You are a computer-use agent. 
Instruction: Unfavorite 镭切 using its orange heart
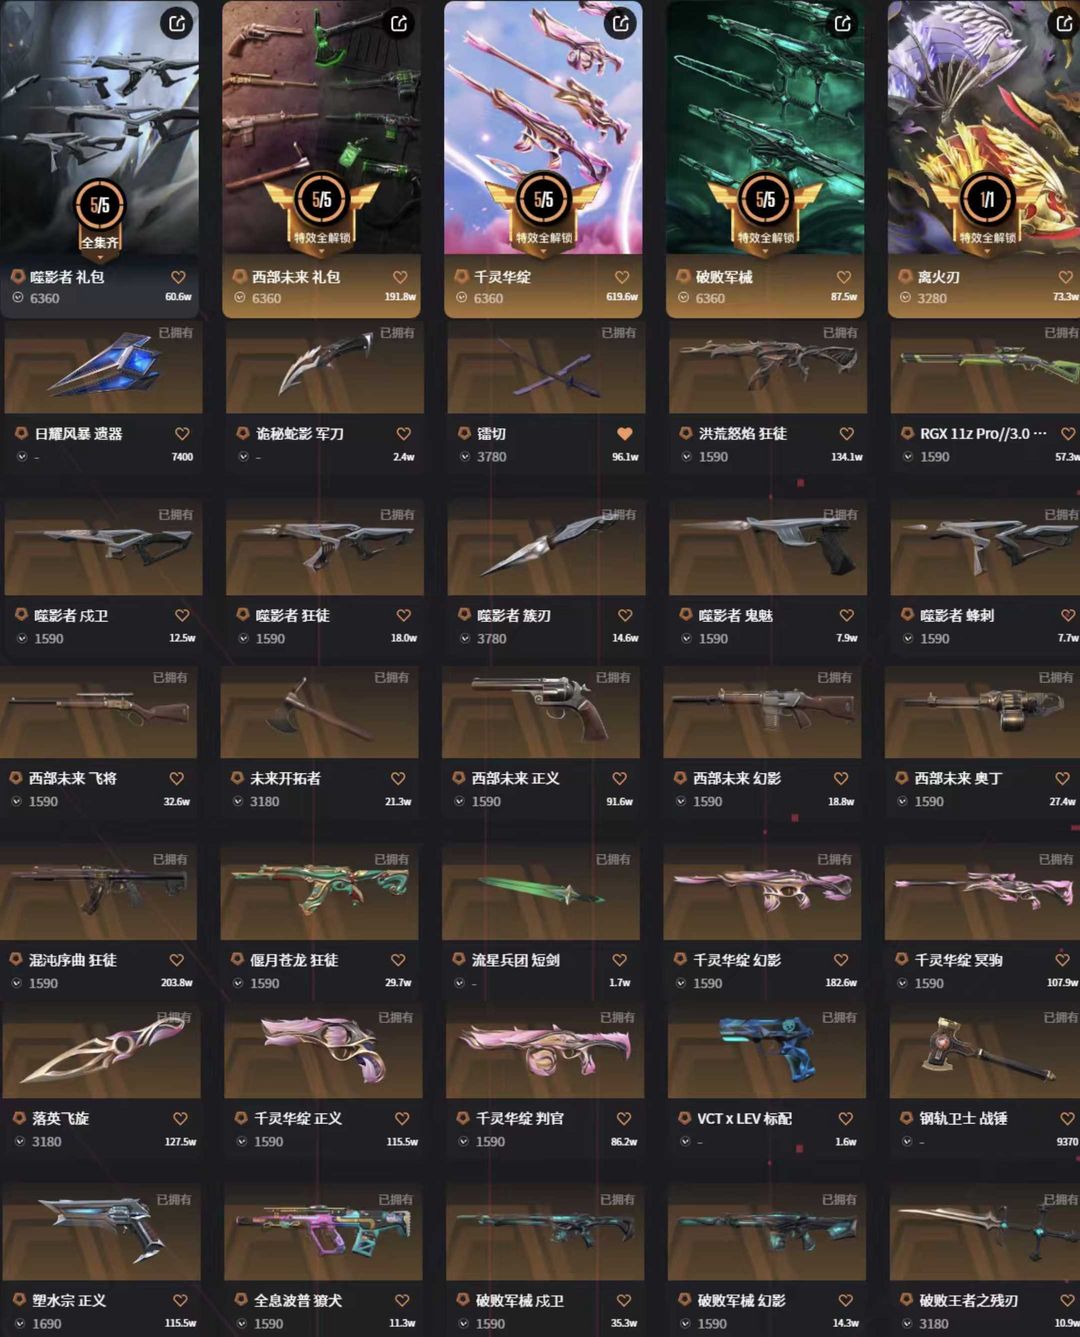625,434
